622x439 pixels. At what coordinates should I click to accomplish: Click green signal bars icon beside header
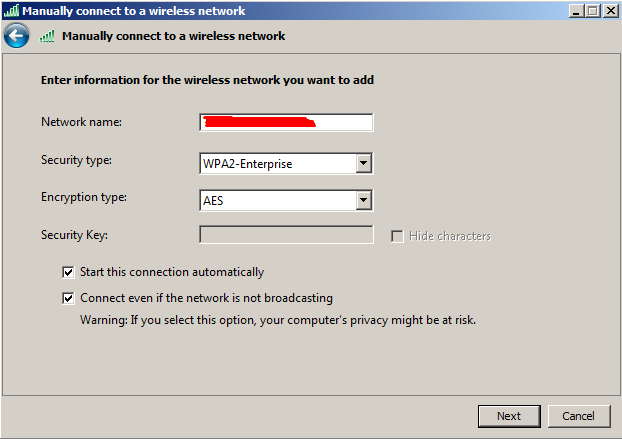click(47, 36)
